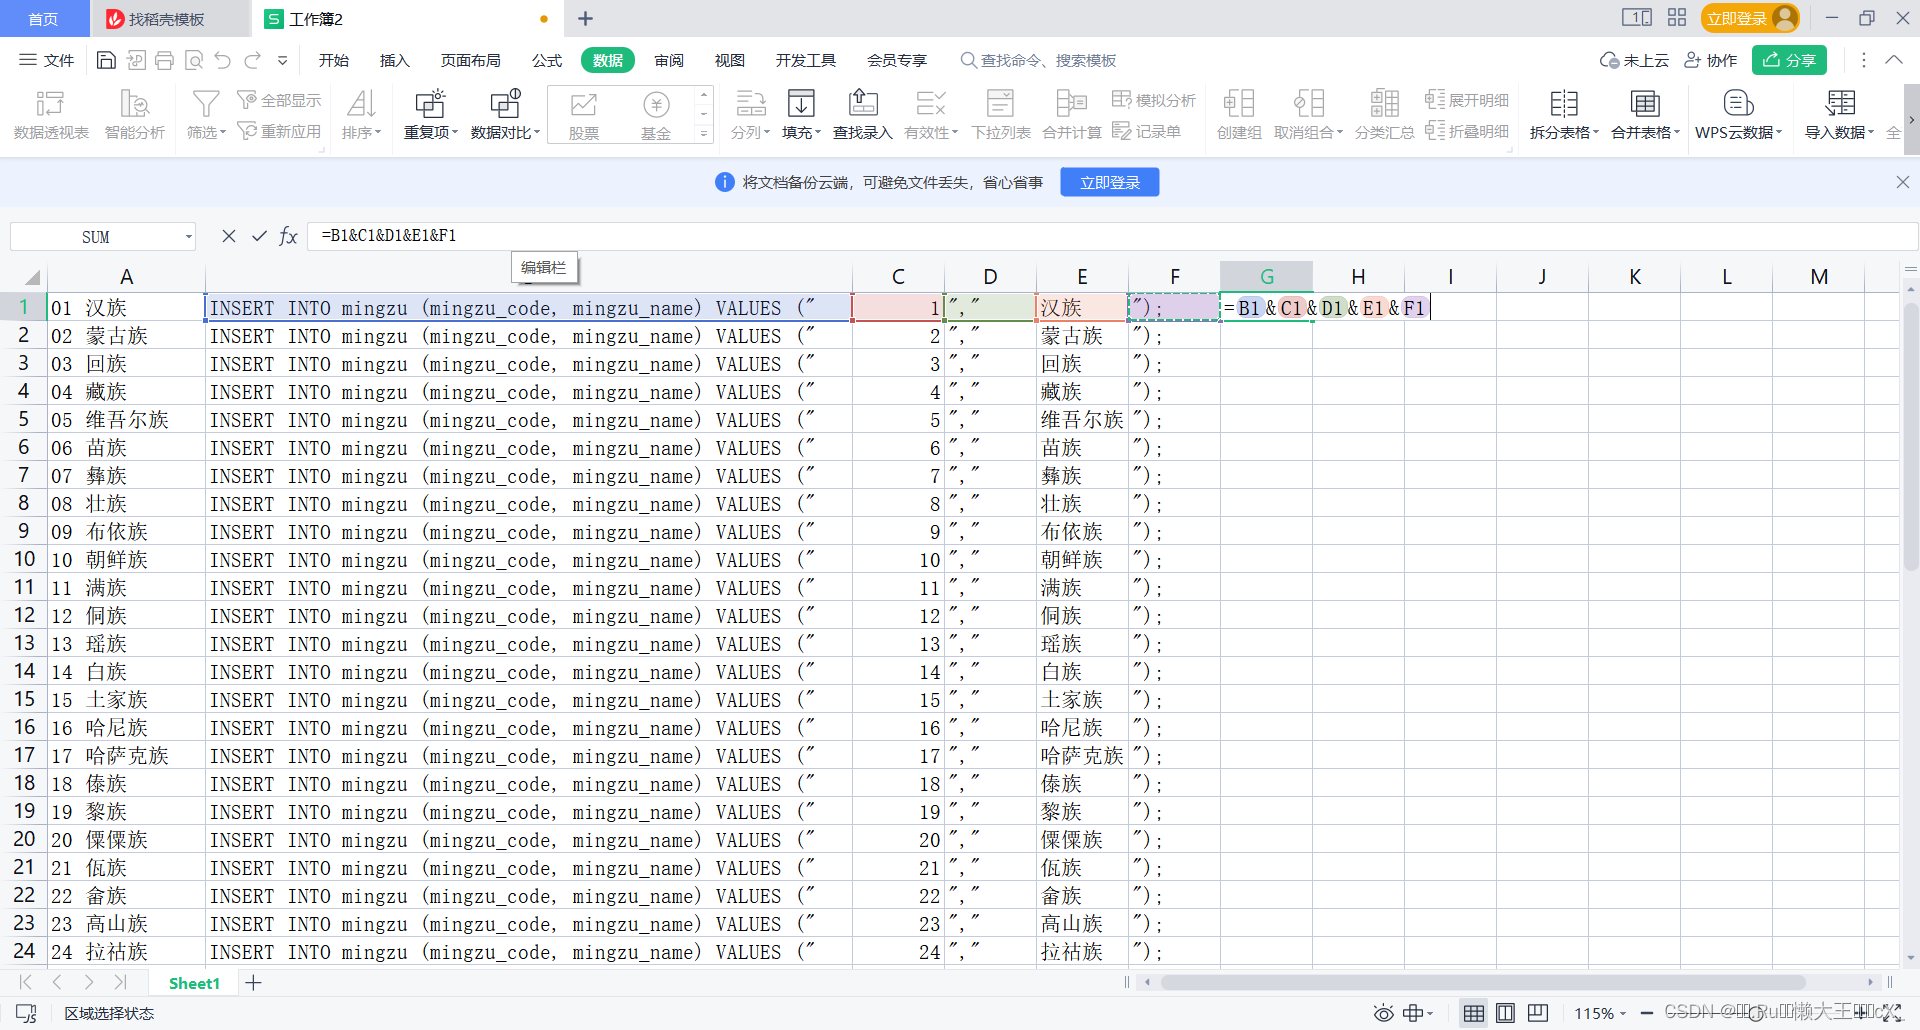Viewport: 1920px width, 1030px height.
Task: Select the 基金 fund data type
Action: [x=656, y=115]
